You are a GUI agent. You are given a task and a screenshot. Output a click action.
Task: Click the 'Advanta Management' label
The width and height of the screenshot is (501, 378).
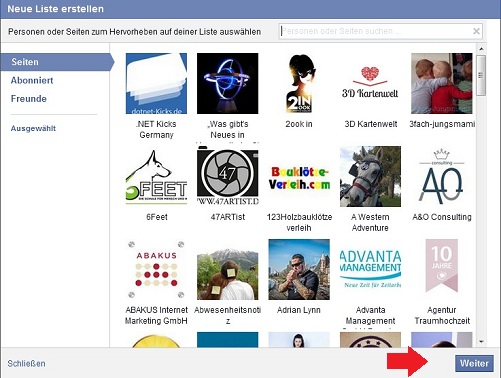(370, 315)
